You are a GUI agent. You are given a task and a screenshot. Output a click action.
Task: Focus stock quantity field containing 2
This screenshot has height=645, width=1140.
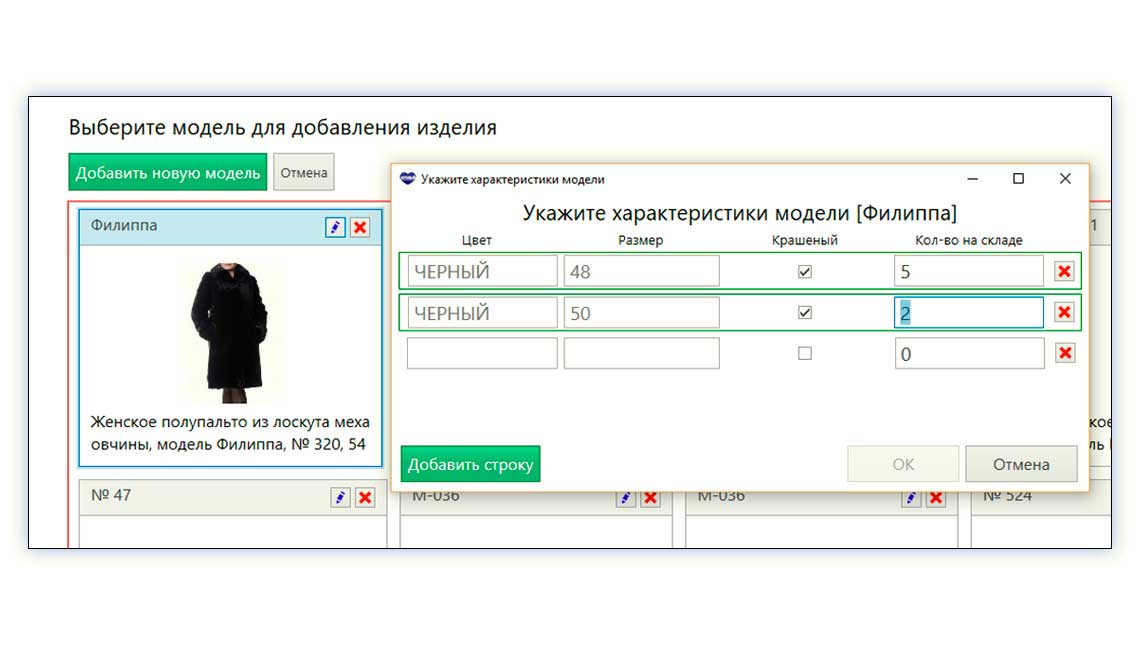click(x=969, y=313)
